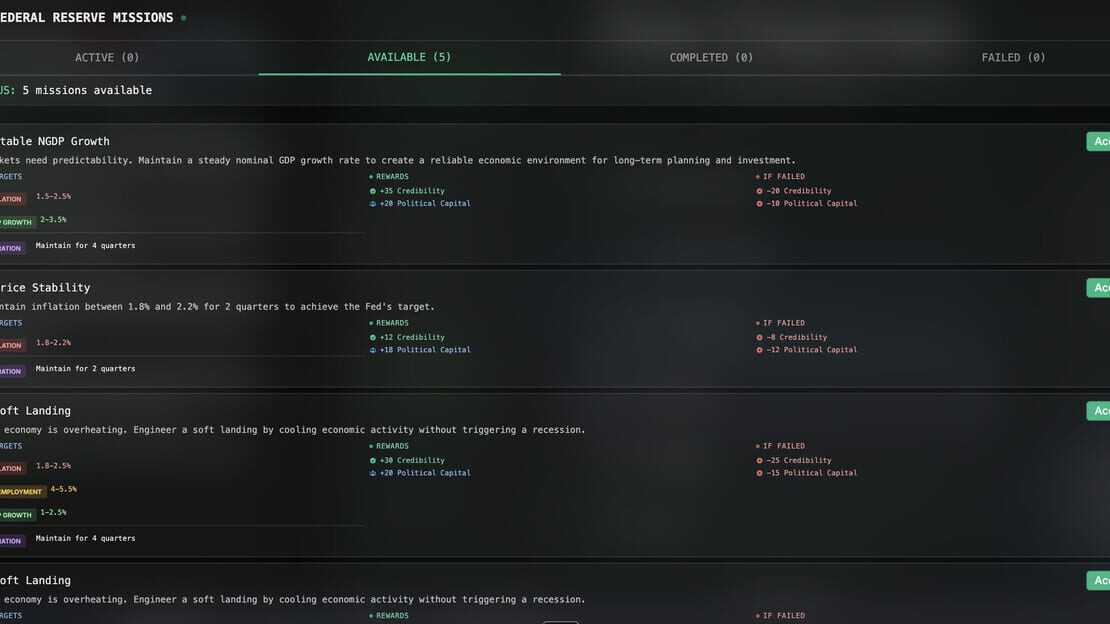The image size is (1110, 624).
Task: Click the 2–3.5% GDP growth target value
Action: pyautogui.click(x=53, y=220)
